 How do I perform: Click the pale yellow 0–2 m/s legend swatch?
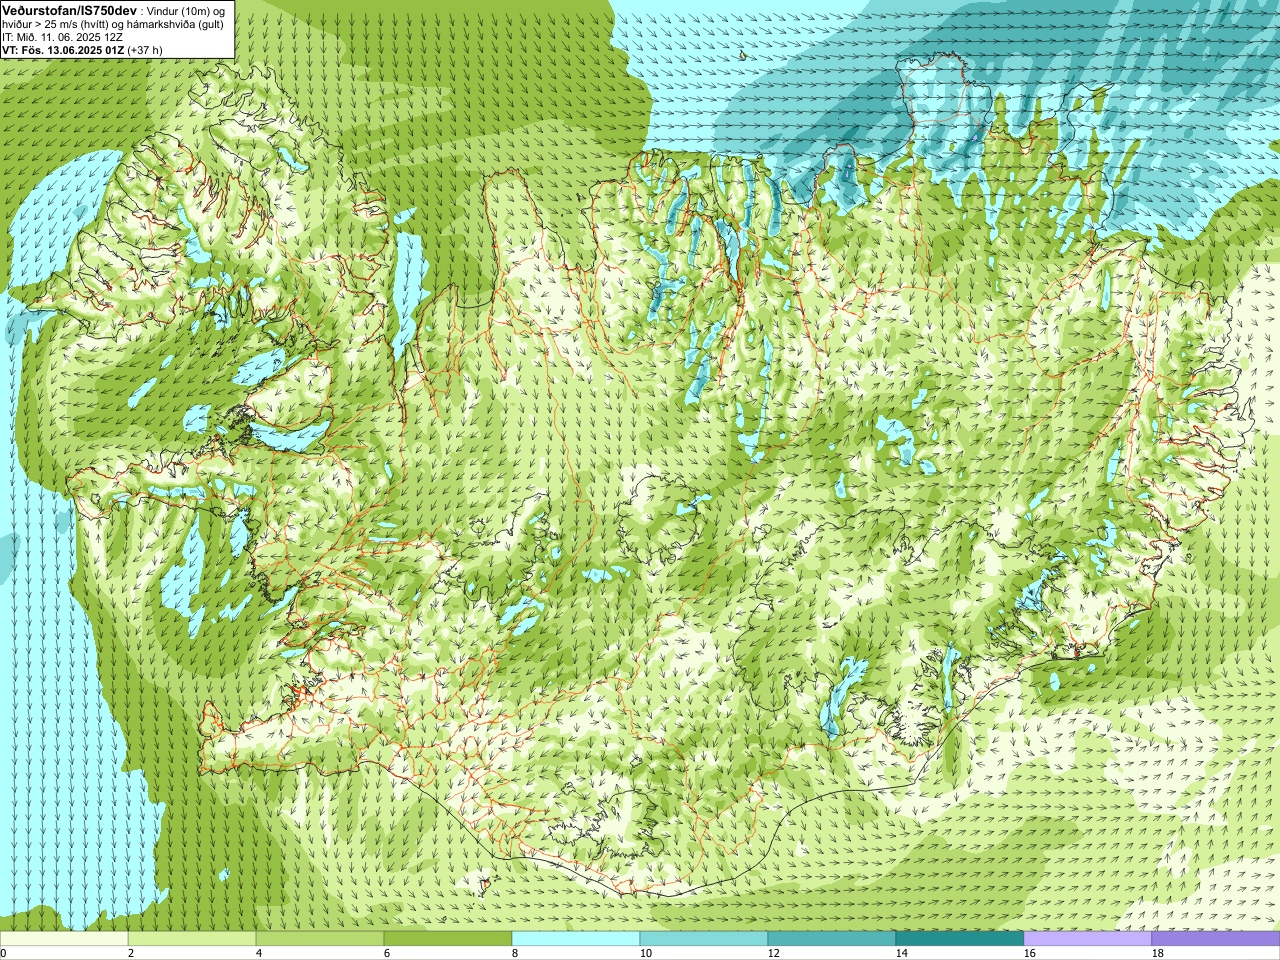click(x=64, y=939)
